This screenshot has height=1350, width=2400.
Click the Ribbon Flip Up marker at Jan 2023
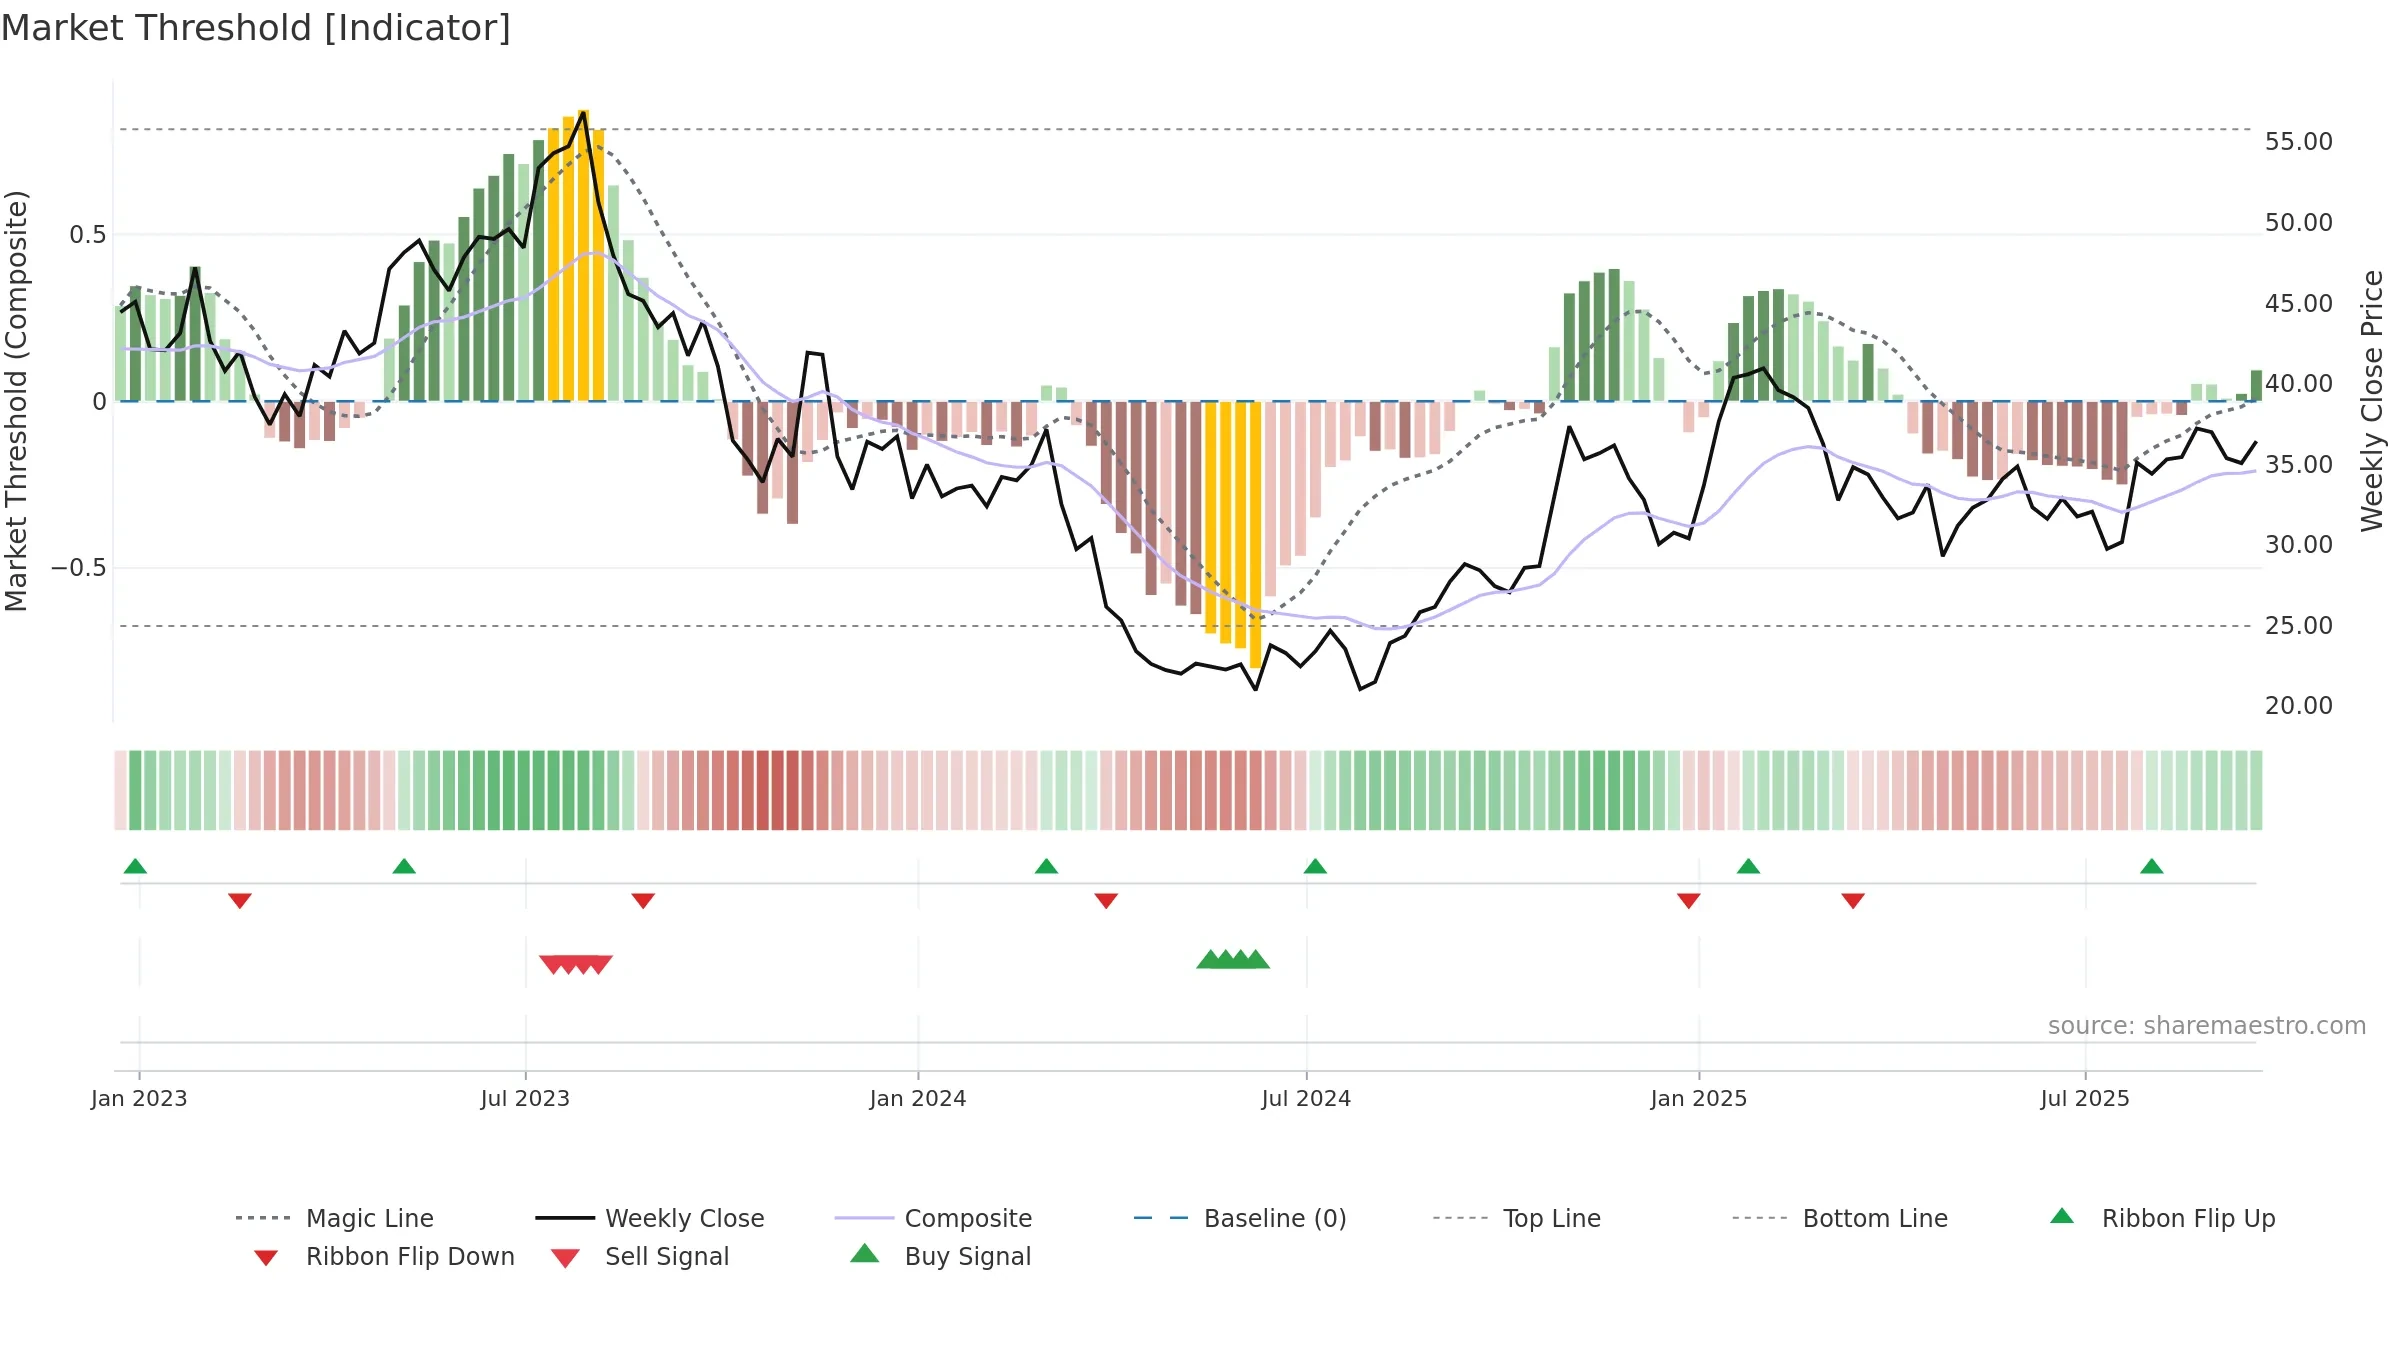coord(135,866)
